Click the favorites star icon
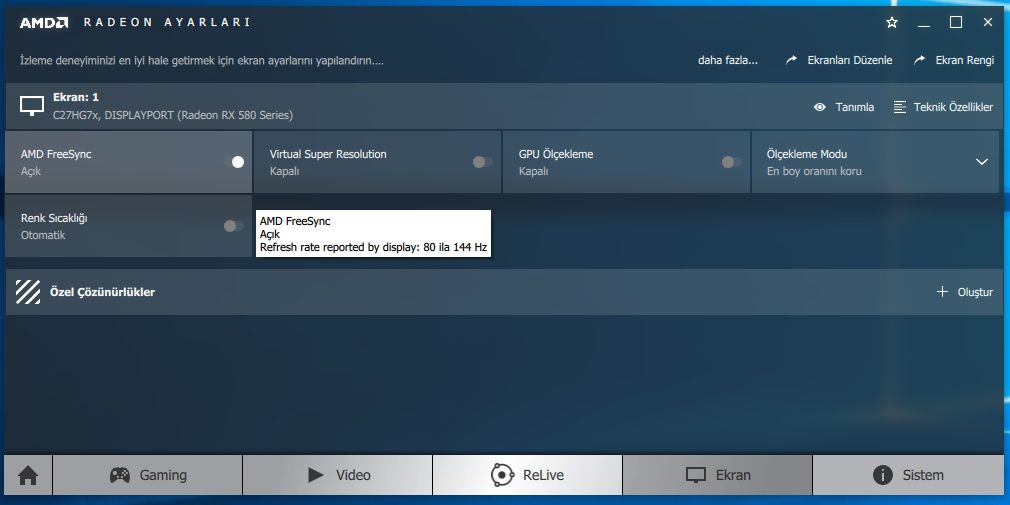This screenshot has height=505, width=1010. [x=892, y=23]
